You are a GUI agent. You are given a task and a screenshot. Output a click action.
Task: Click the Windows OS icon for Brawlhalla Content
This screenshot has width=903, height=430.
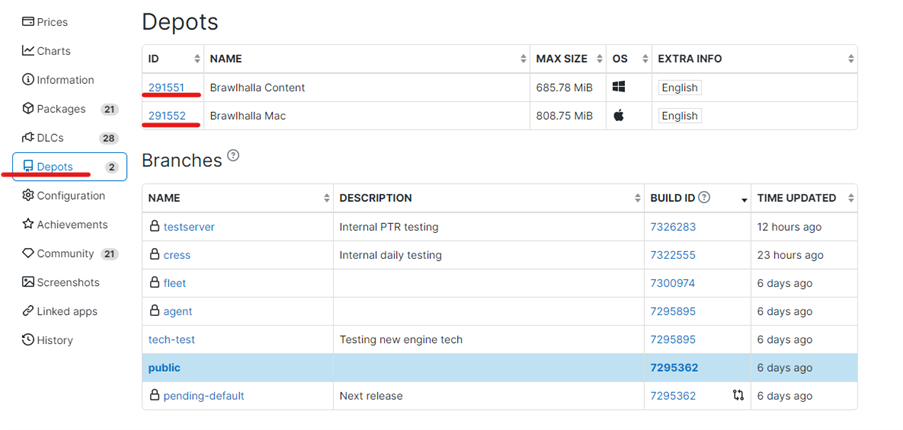(x=619, y=88)
